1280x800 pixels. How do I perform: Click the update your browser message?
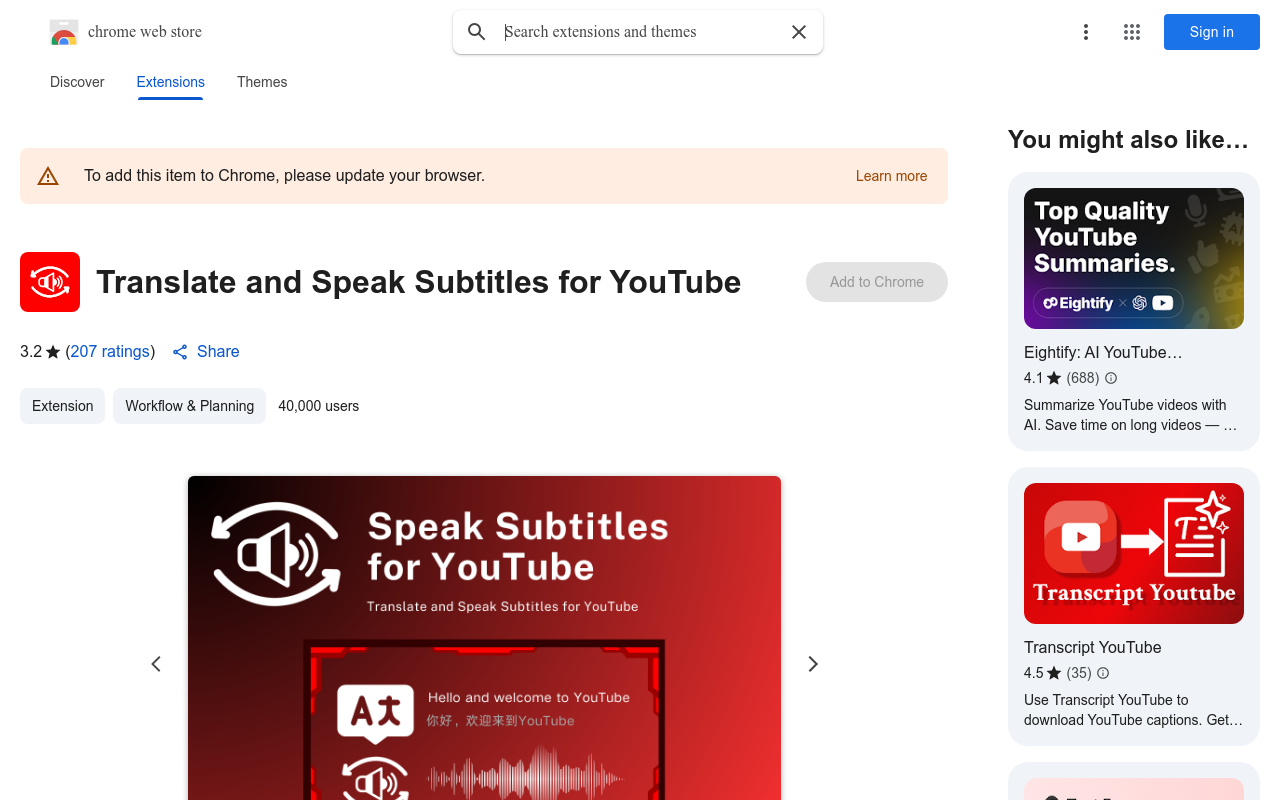point(284,176)
